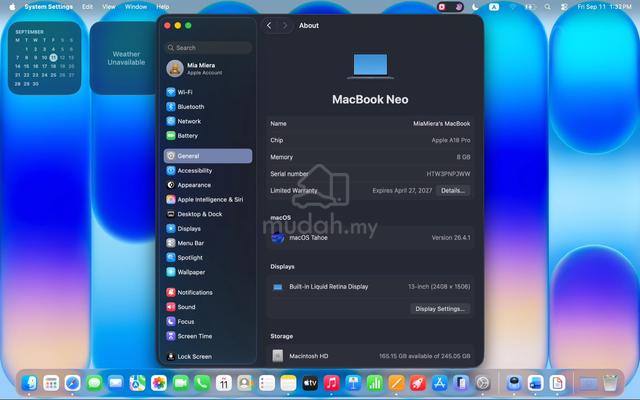Go back with the left chevron
This screenshot has width=640, height=400.
tap(269, 25)
